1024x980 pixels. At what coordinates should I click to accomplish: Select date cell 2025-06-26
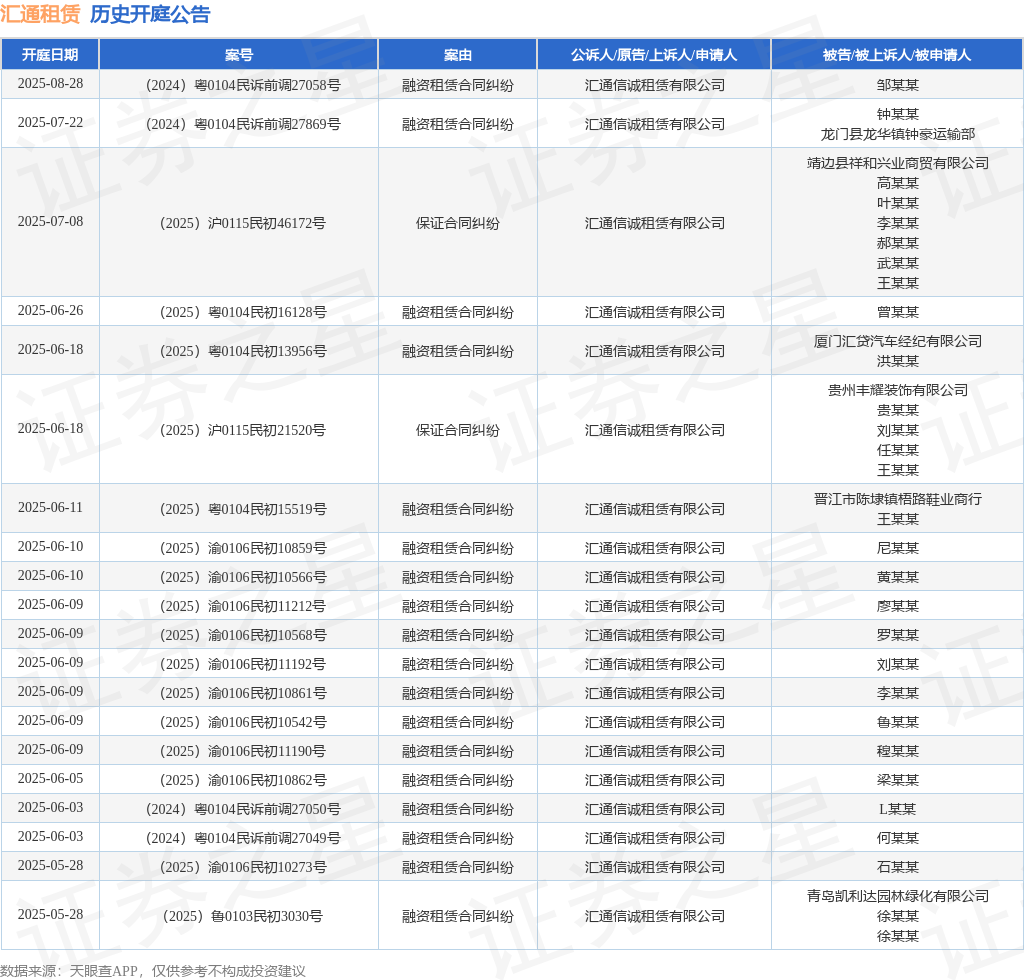(x=50, y=311)
